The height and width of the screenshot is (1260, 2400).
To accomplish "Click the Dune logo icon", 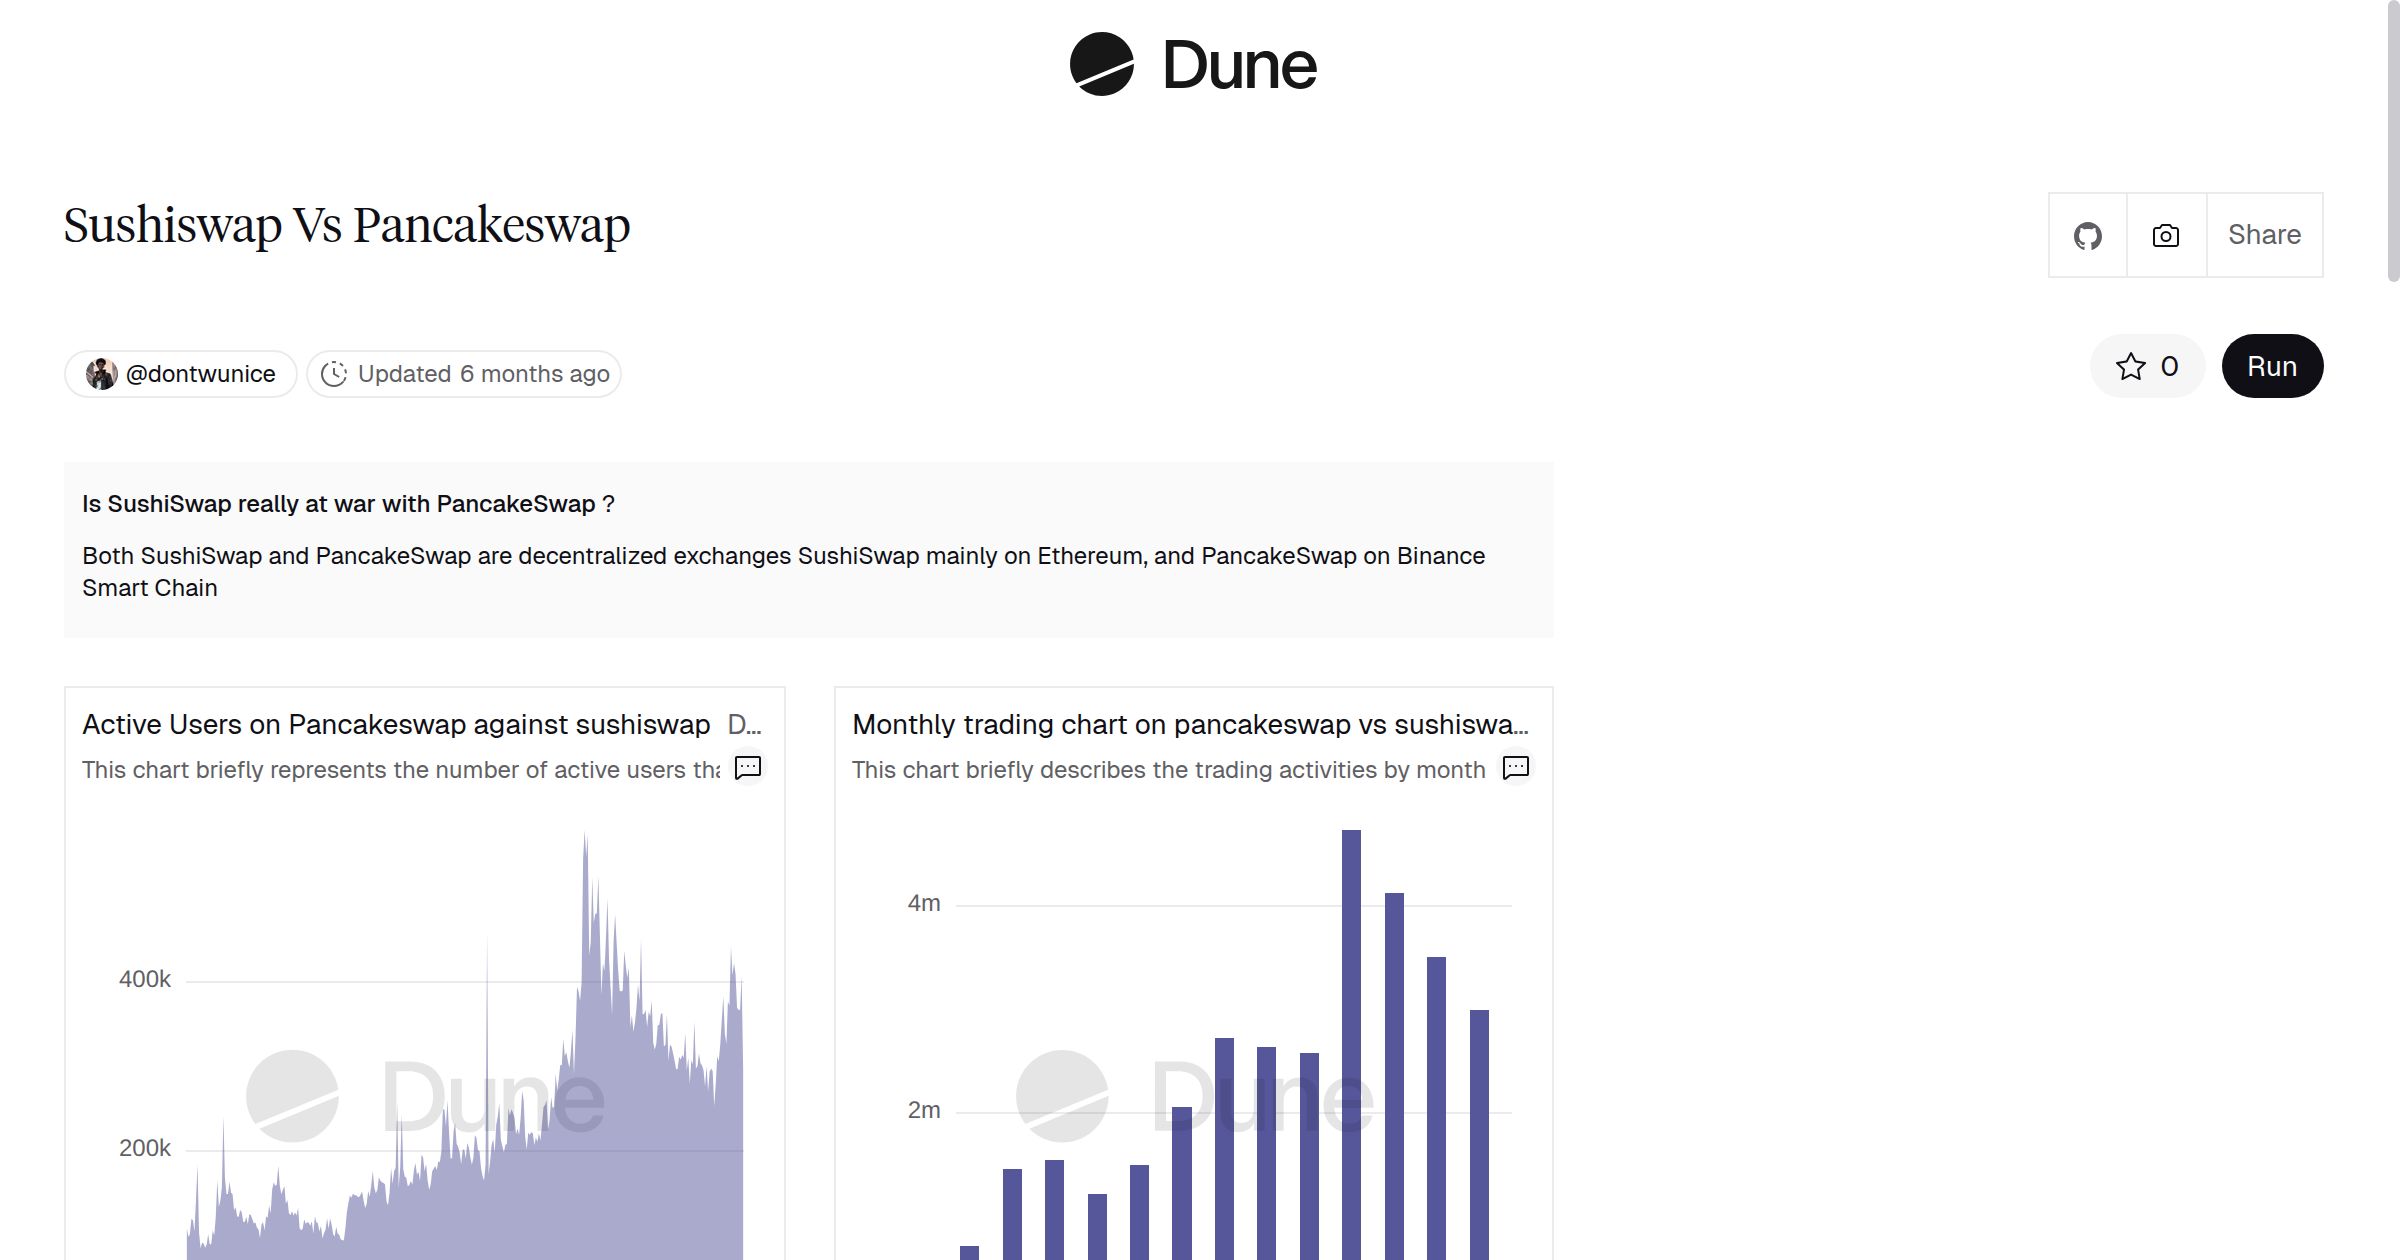I will tap(1101, 64).
